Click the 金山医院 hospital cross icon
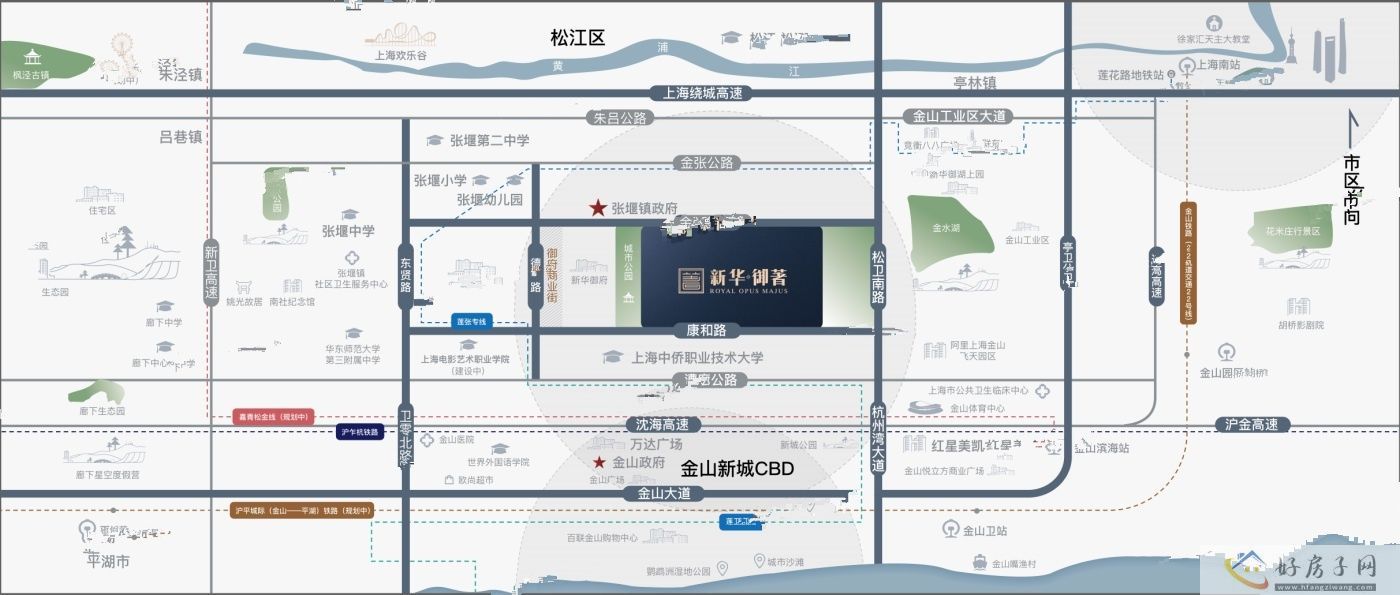1400x595 pixels. coord(428,439)
